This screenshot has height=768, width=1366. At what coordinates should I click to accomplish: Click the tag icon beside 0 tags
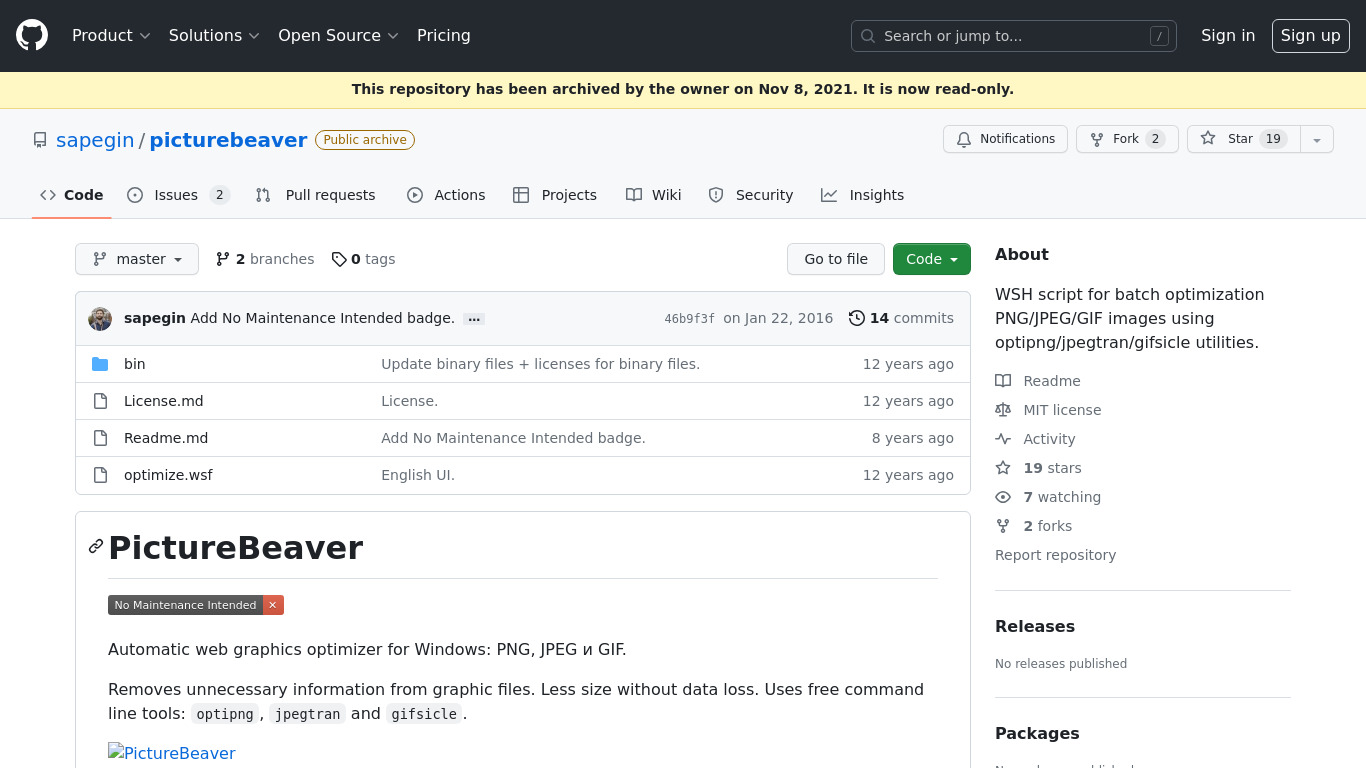point(339,259)
